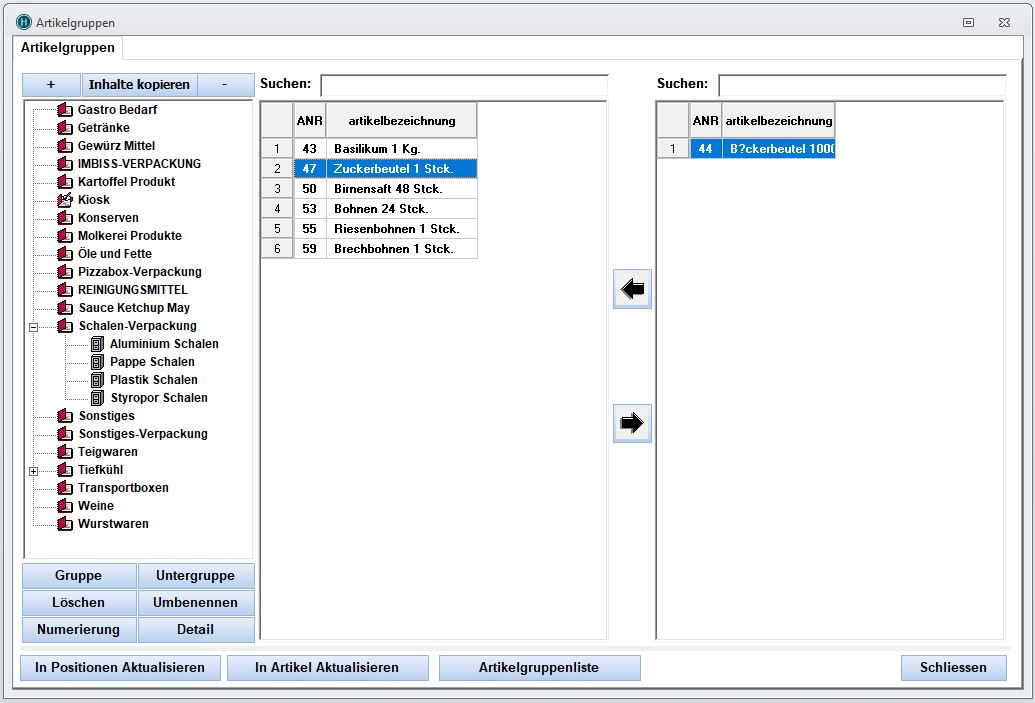Expand the Tiefkühl tree node
The image size is (1035, 703).
tap(33, 470)
